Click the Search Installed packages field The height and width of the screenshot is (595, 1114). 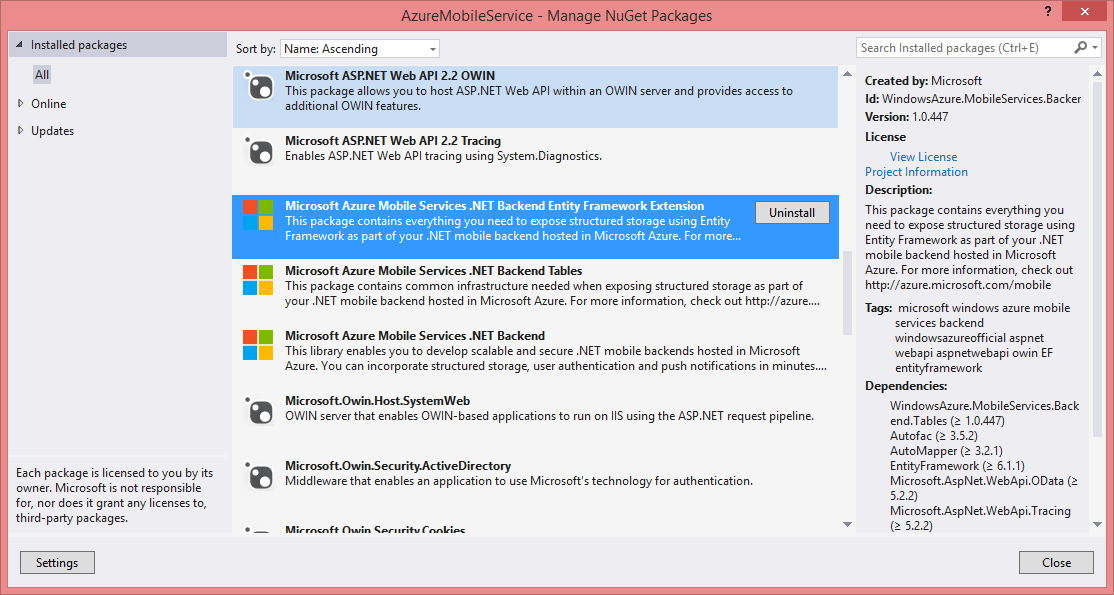click(965, 48)
